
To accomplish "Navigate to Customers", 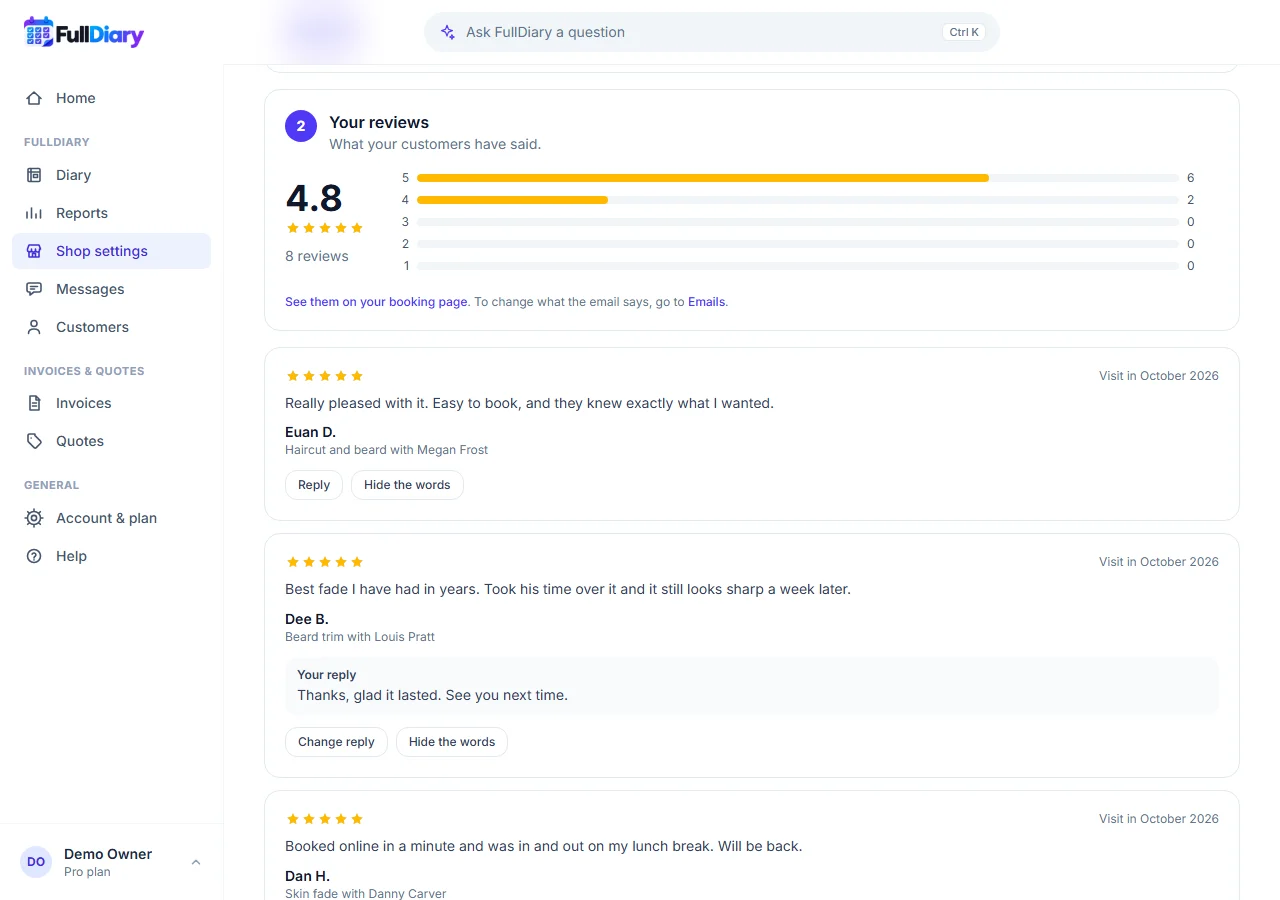I will coord(111,327).
